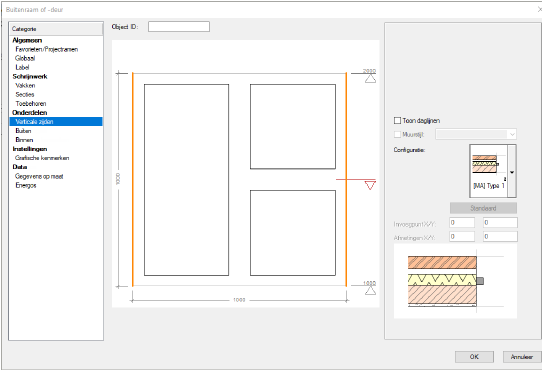Open the Muurstijl dropdown list

[x=476, y=134]
